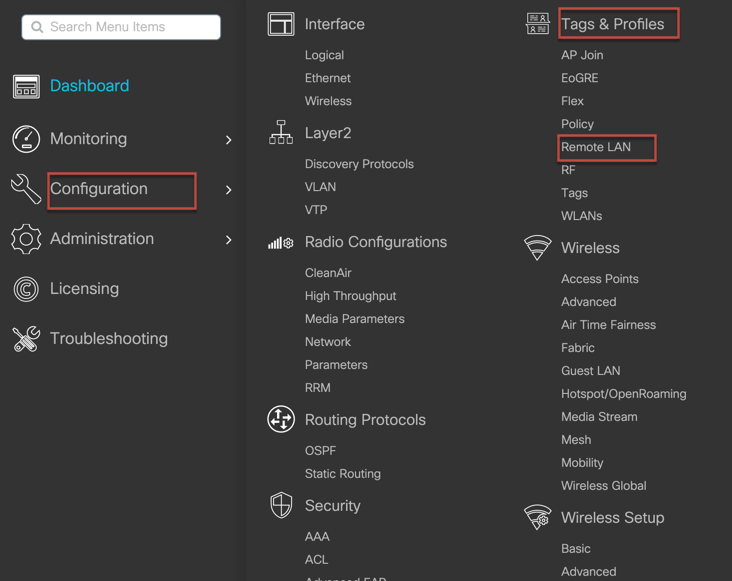
Task: Open Ethernet under Interface
Action: [x=328, y=78]
